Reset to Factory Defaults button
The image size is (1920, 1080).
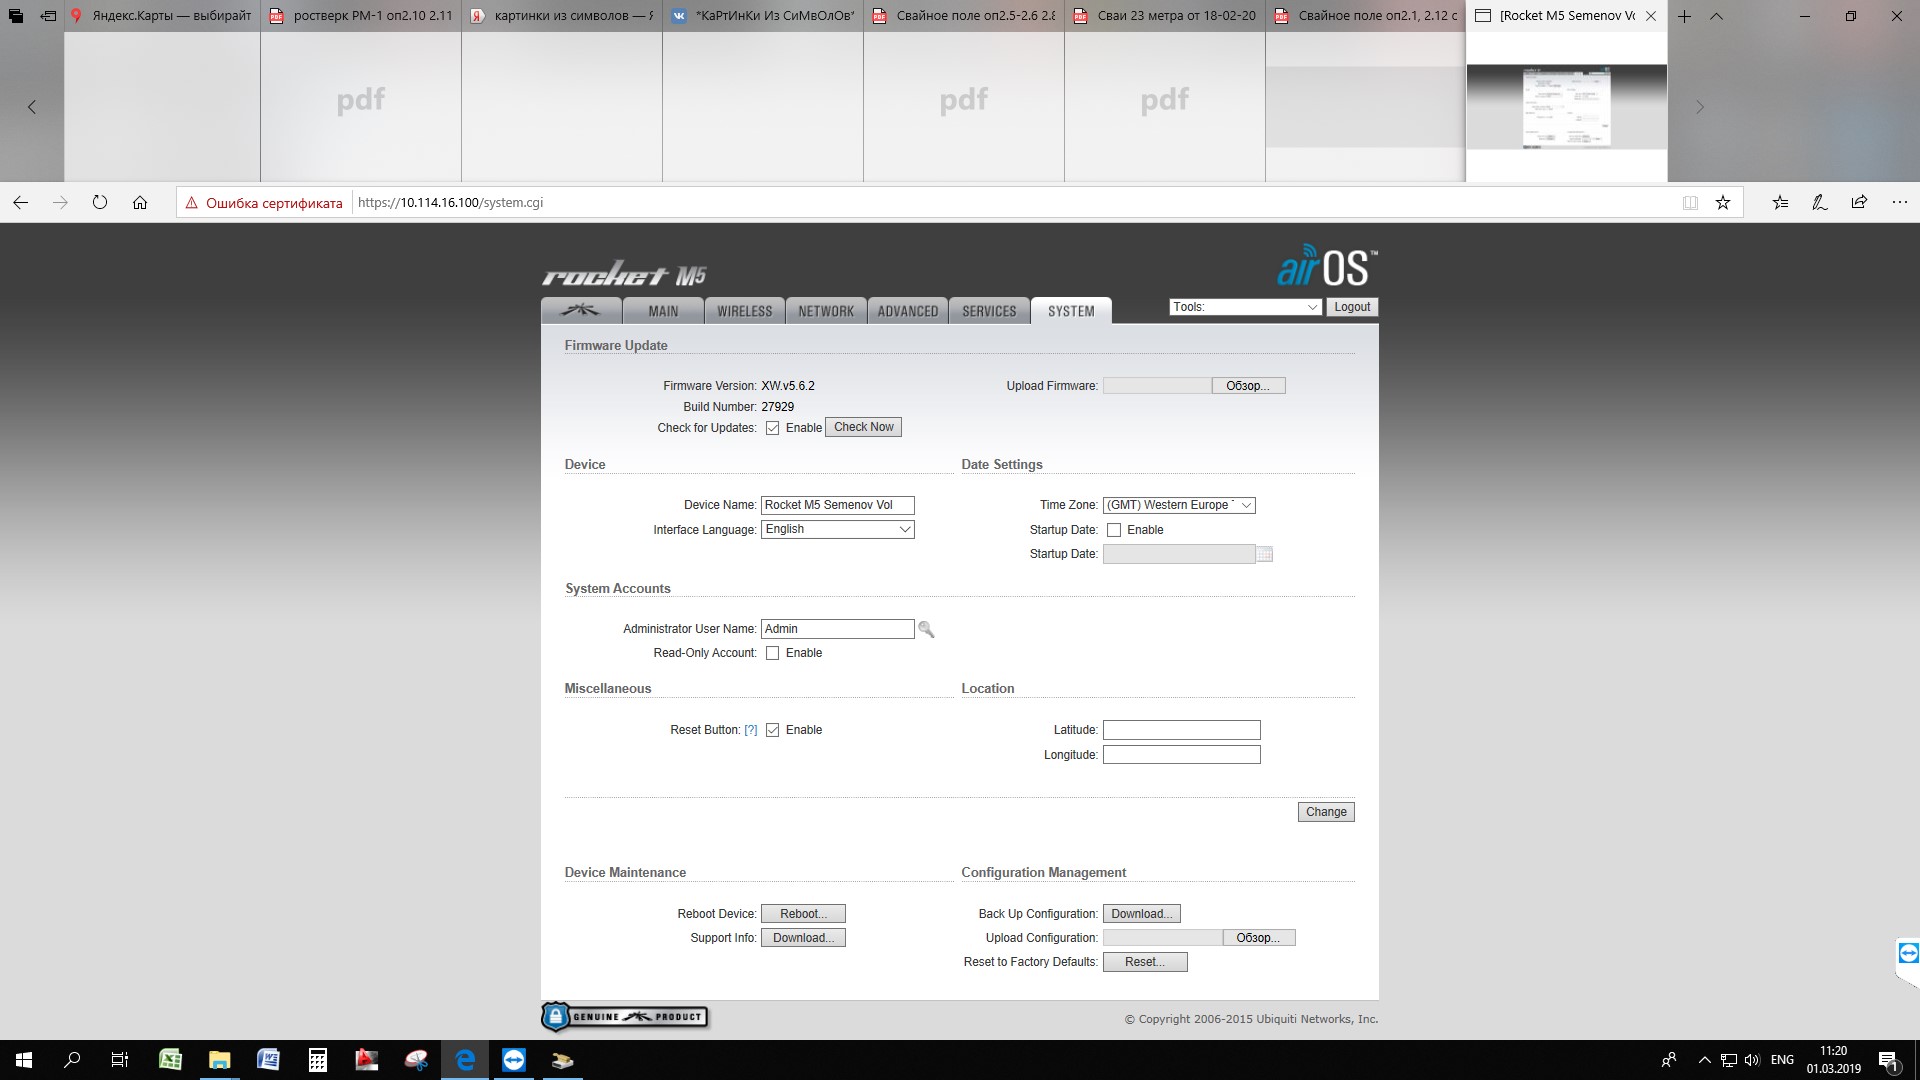pos(1145,962)
